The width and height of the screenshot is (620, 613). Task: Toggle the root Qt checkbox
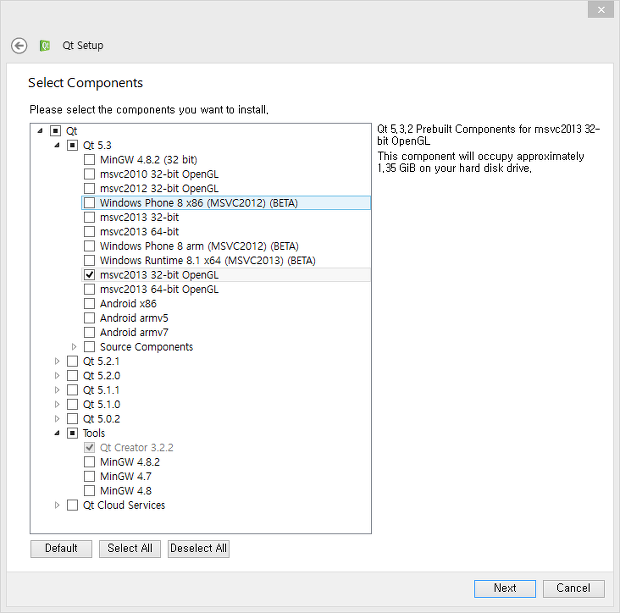click(x=55, y=131)
